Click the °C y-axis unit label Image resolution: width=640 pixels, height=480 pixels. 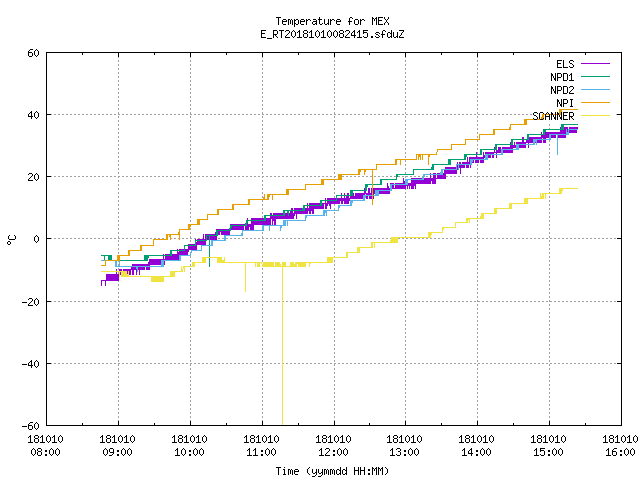click(11, 240)
